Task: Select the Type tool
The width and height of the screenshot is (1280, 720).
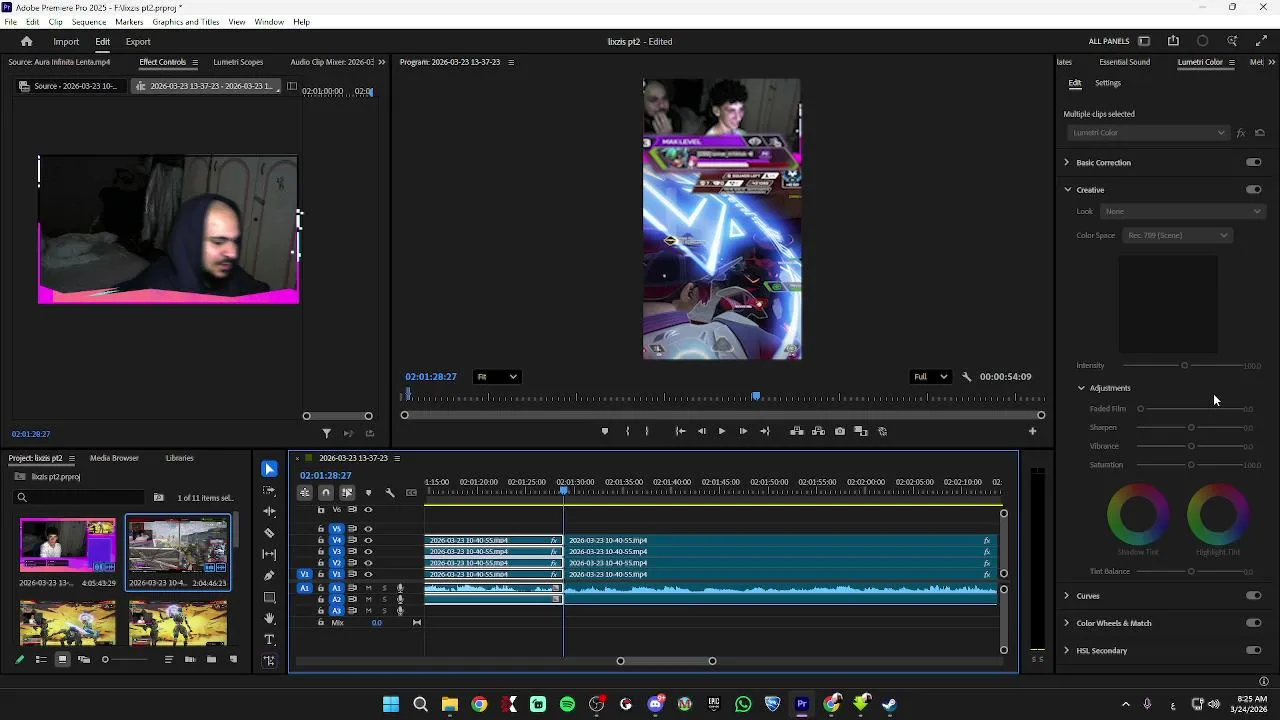Action: (269, 640)
